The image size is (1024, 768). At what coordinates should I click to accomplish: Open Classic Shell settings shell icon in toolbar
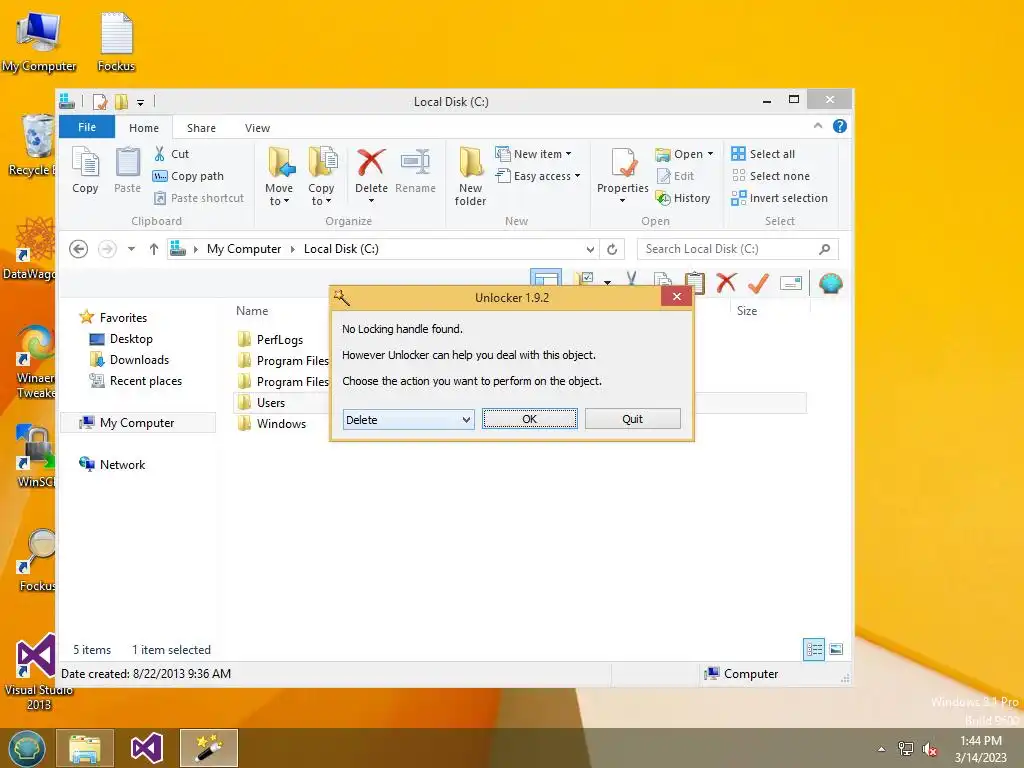(x=830, y=283)
